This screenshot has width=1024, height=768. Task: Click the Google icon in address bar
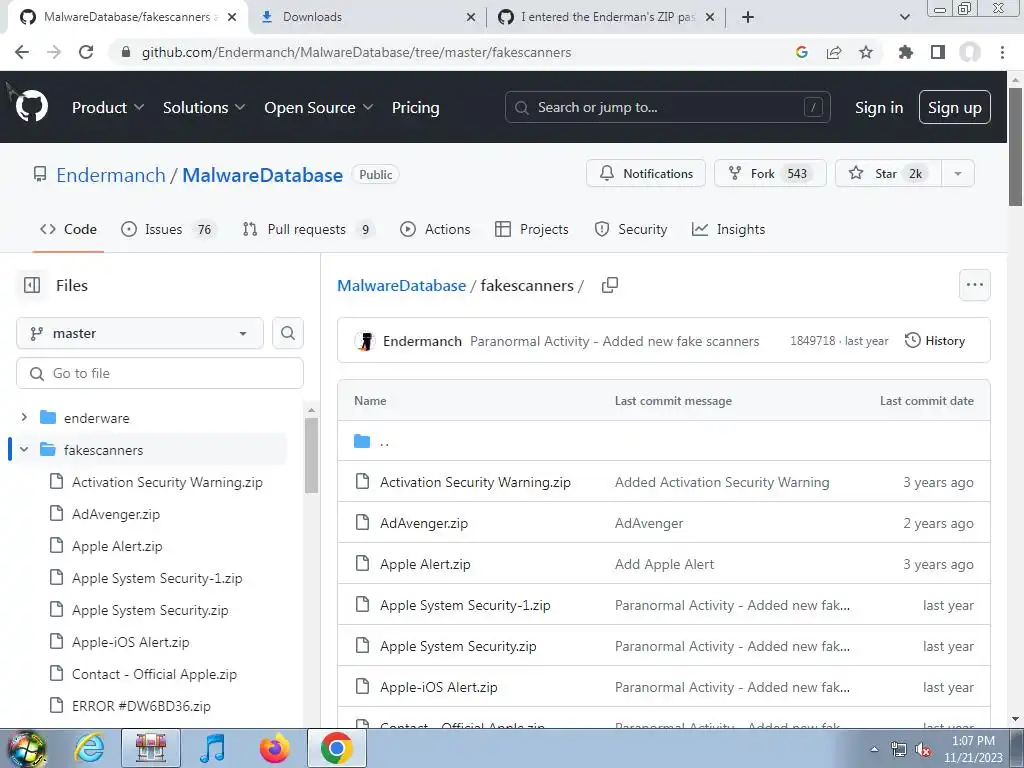[x=802, y=52]
